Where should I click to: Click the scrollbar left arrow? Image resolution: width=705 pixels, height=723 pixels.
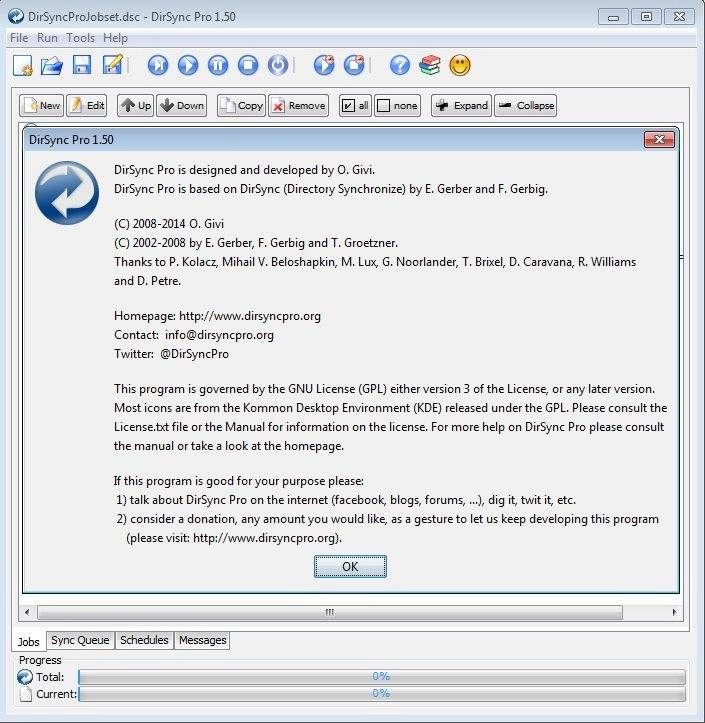27,612
